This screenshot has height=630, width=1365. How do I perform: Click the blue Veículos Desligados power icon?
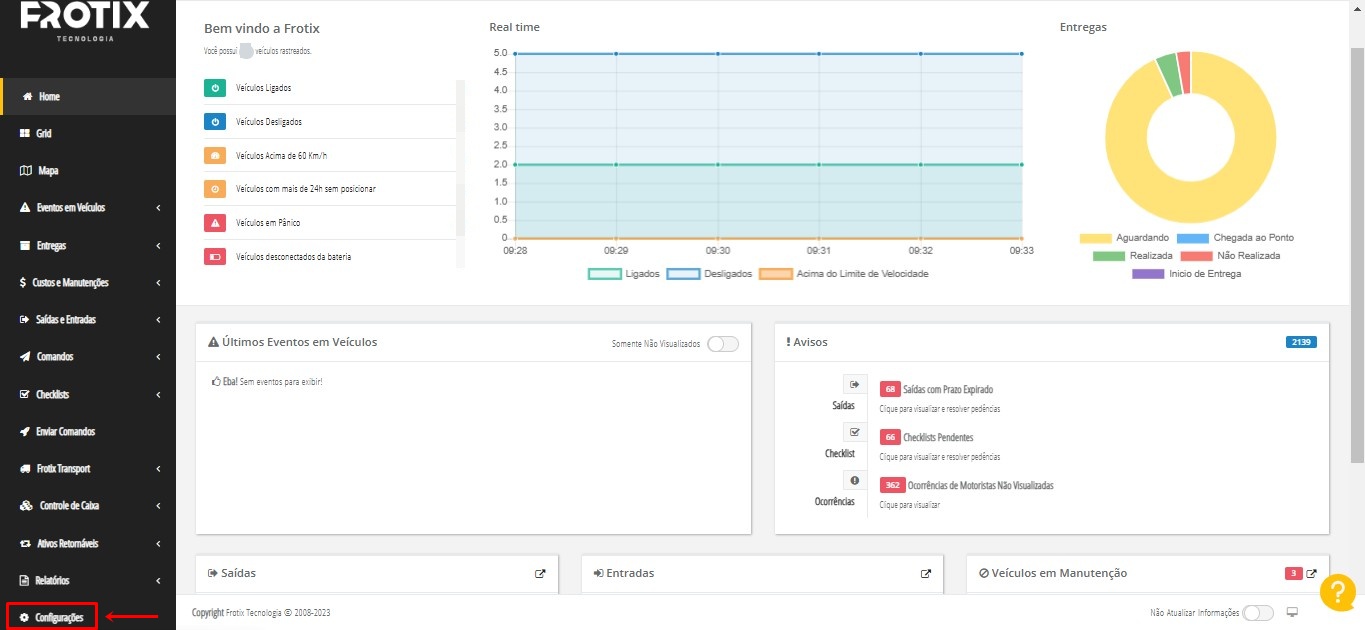[215, 122]
